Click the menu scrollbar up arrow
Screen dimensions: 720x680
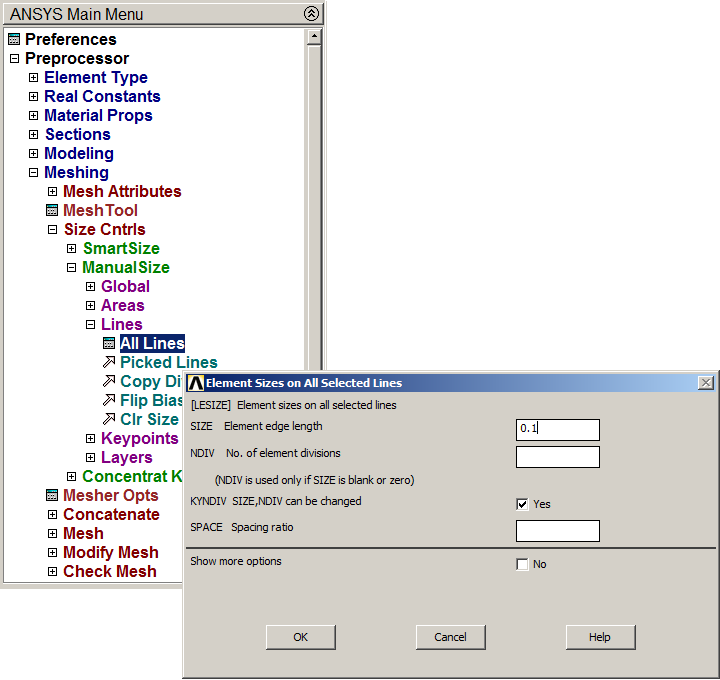(314, 37)
